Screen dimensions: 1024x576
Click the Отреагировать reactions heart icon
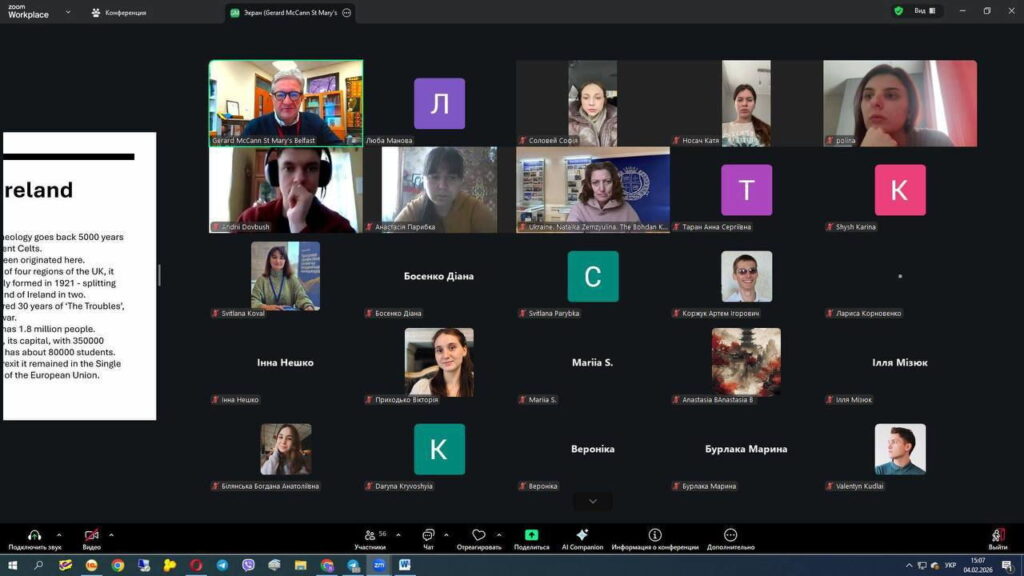[479, 535]
